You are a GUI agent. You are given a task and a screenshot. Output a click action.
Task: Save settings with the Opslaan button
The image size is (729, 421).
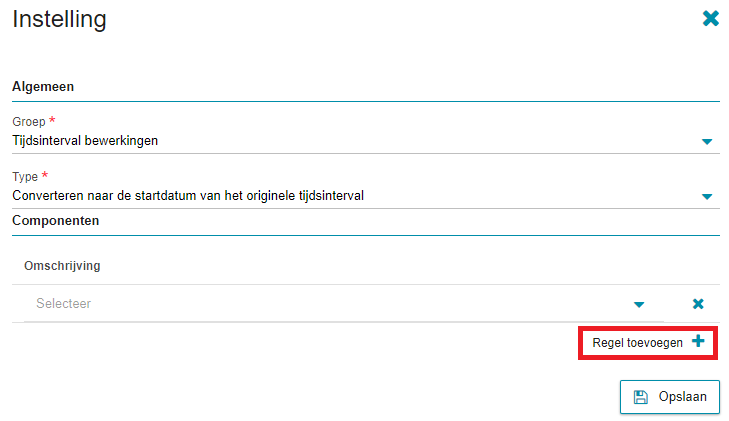[669, 397]
